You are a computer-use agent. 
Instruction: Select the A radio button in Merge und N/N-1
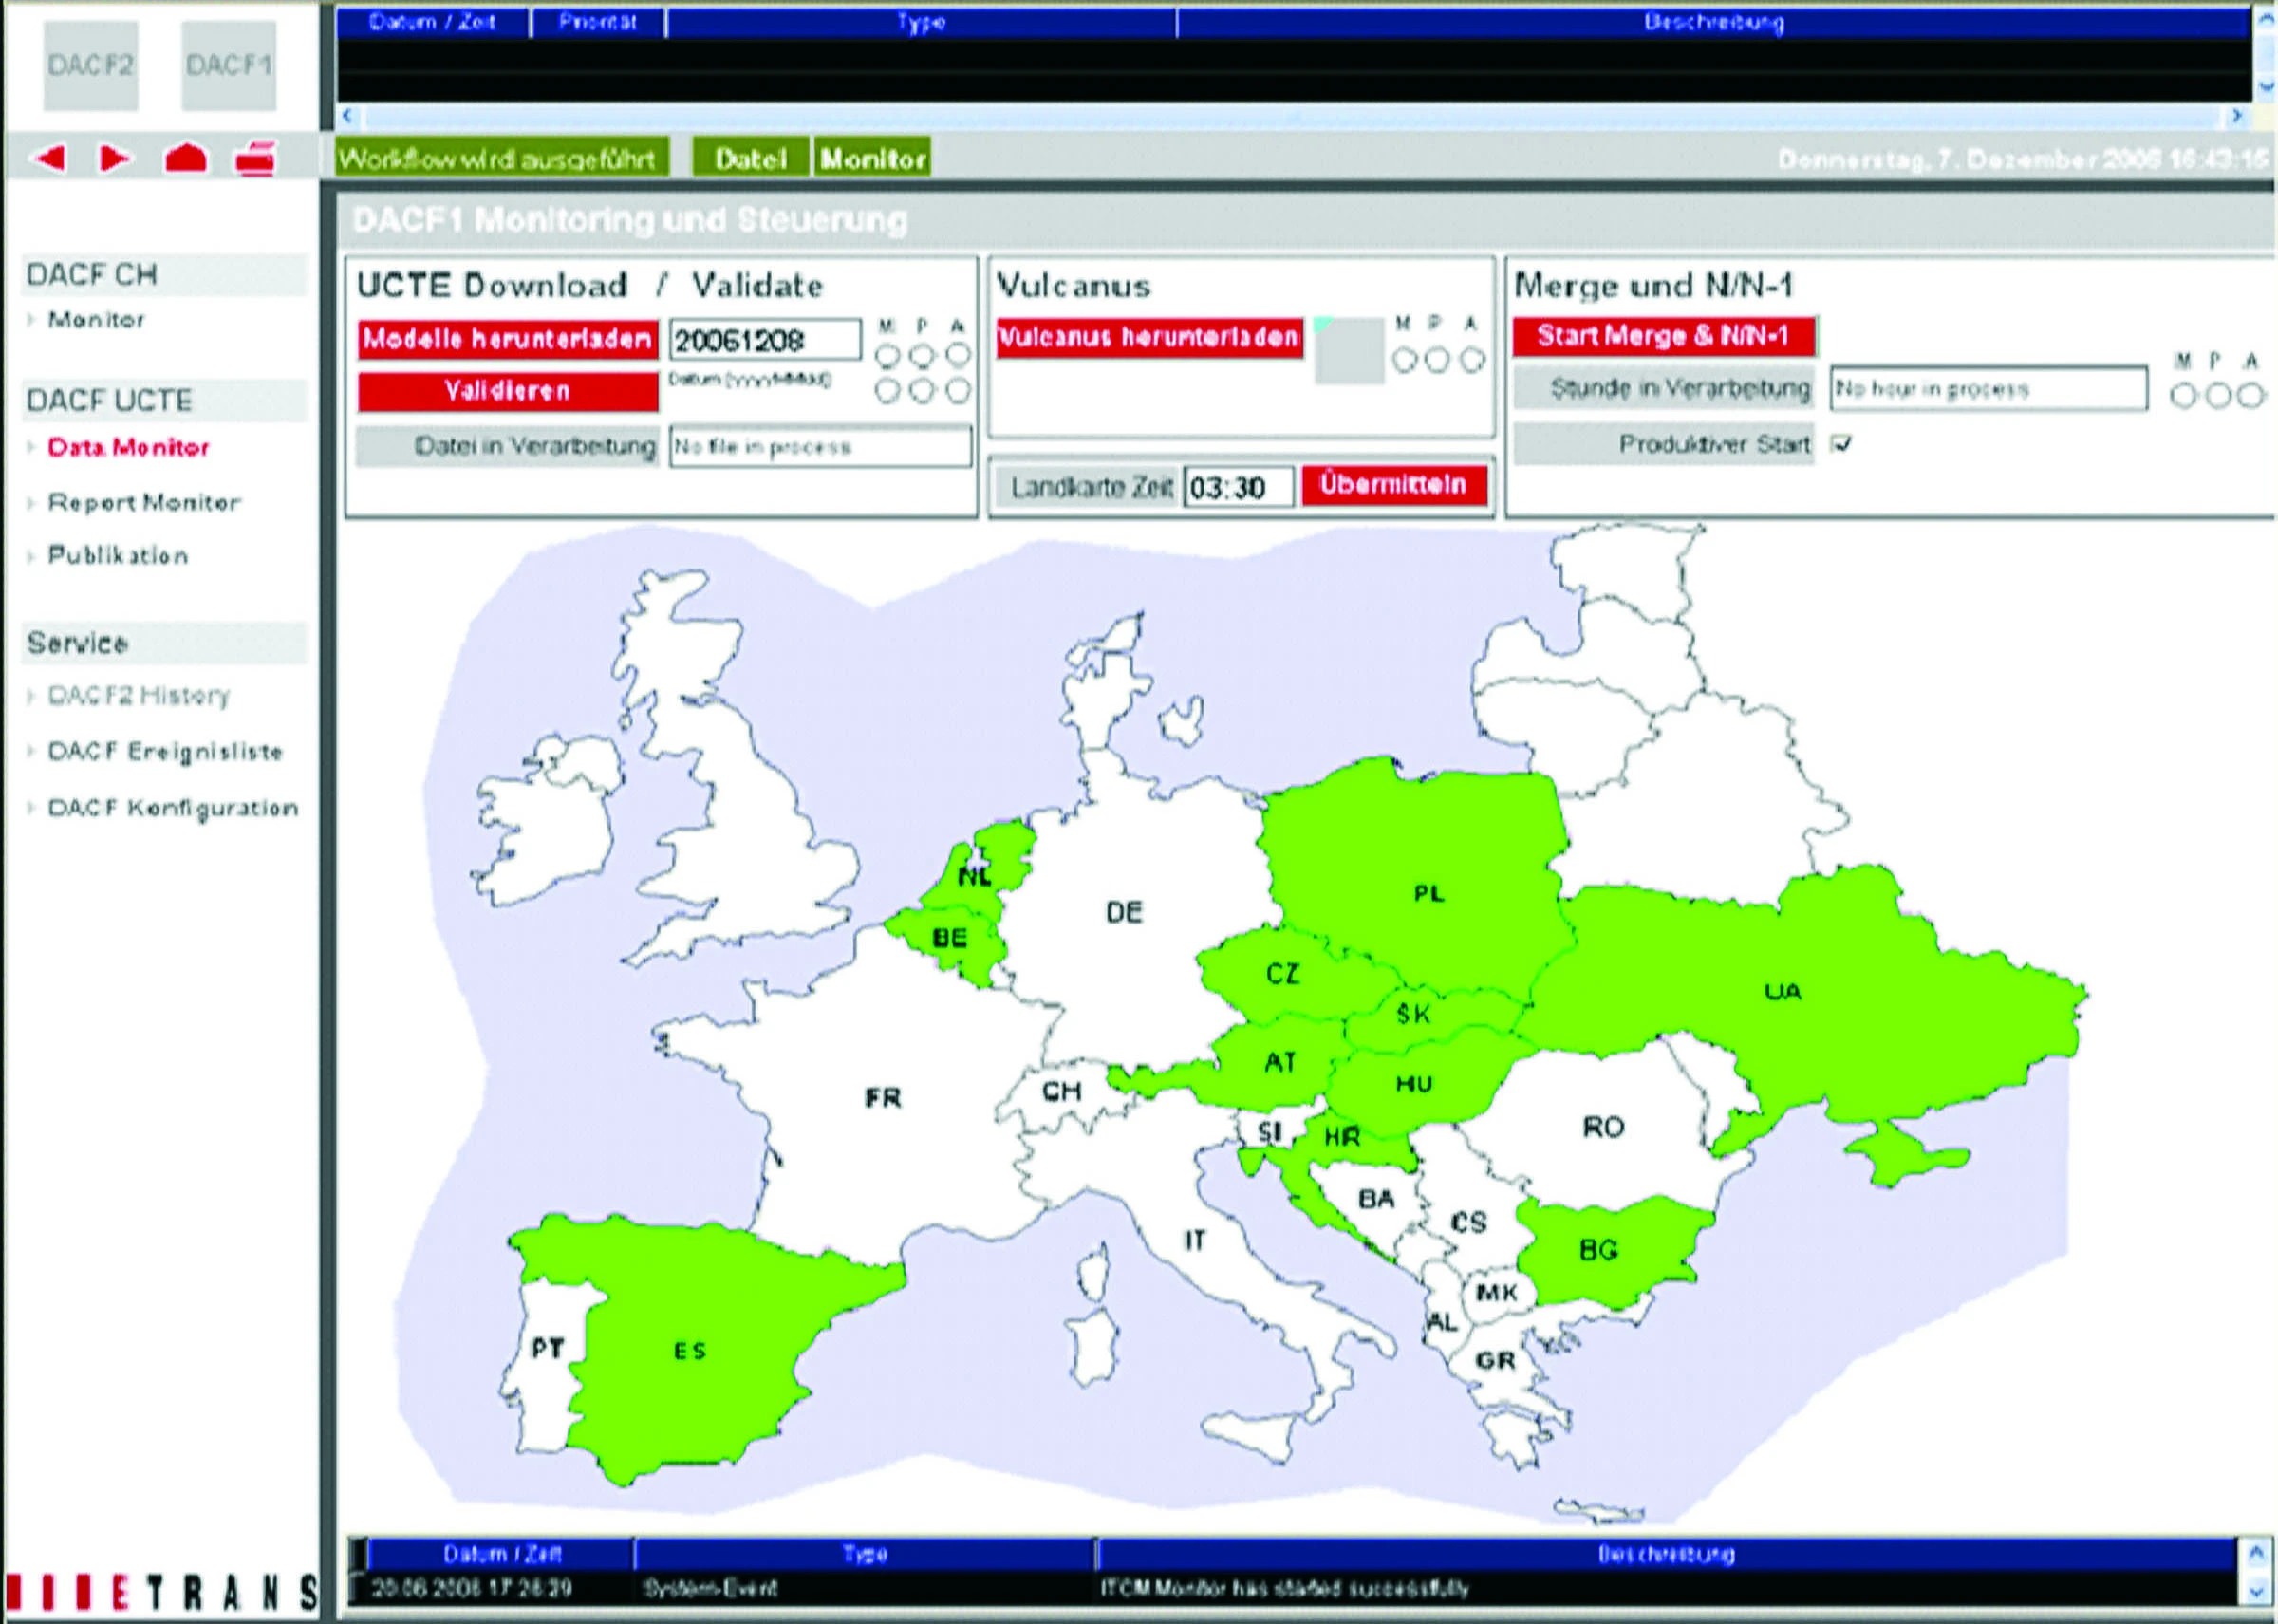coord(2249,395)
